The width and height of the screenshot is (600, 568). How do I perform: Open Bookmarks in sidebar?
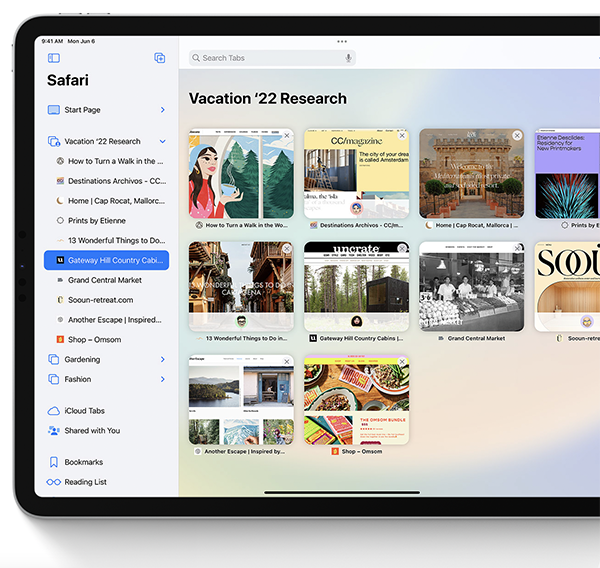[106, 462]
